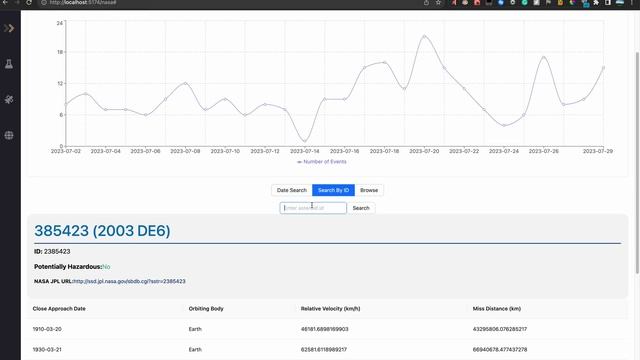Viewport: 640px width, 360px height.
Task: Open the satellite icon page in sidebar
Action: tap(9, 99)
